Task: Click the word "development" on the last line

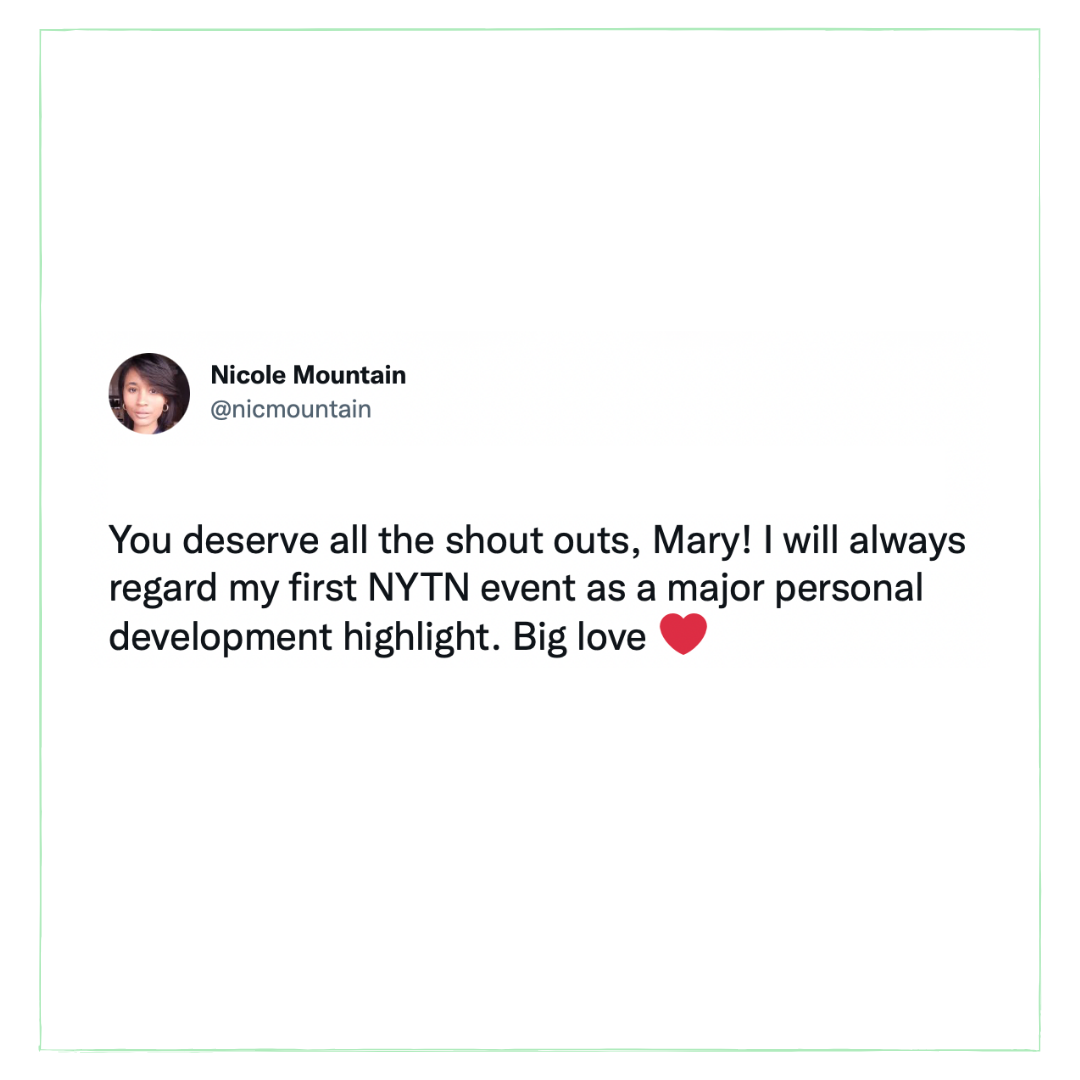Action: [220, 637]
